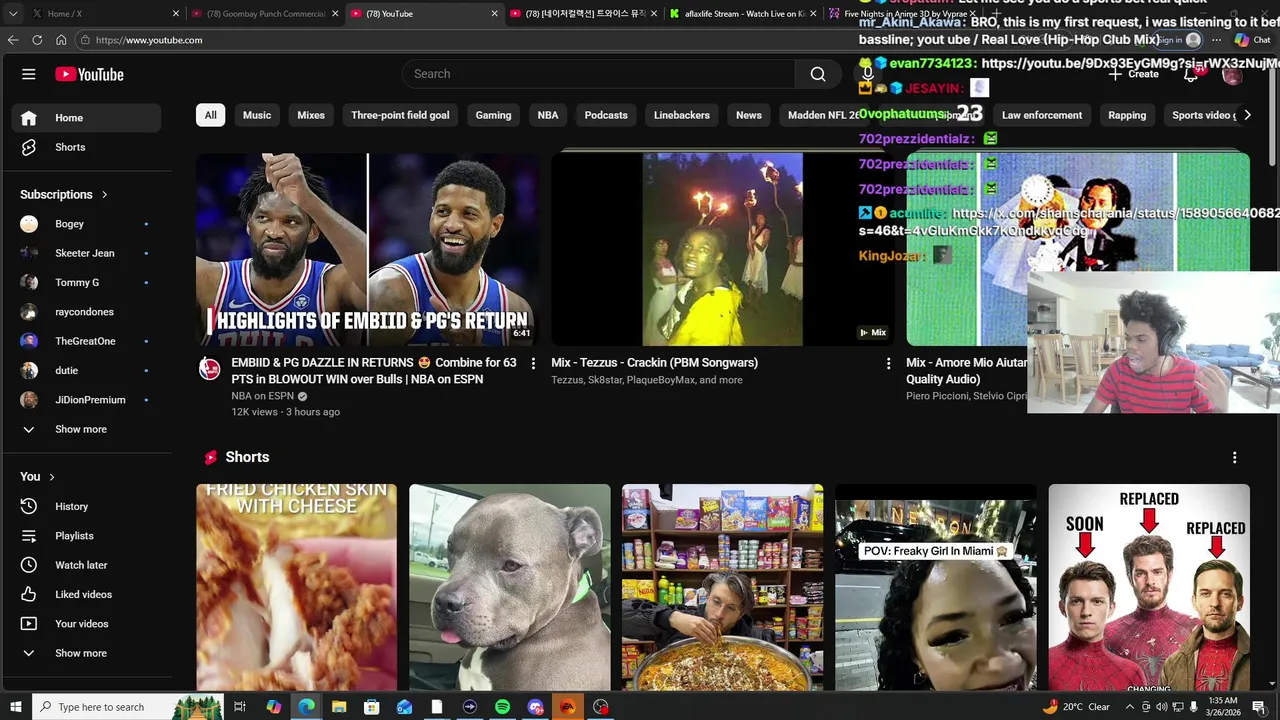Open POV Freaky Girl In Miami short
The width and height of the screenshot is (1280, 720).
[x=935, y=588]
